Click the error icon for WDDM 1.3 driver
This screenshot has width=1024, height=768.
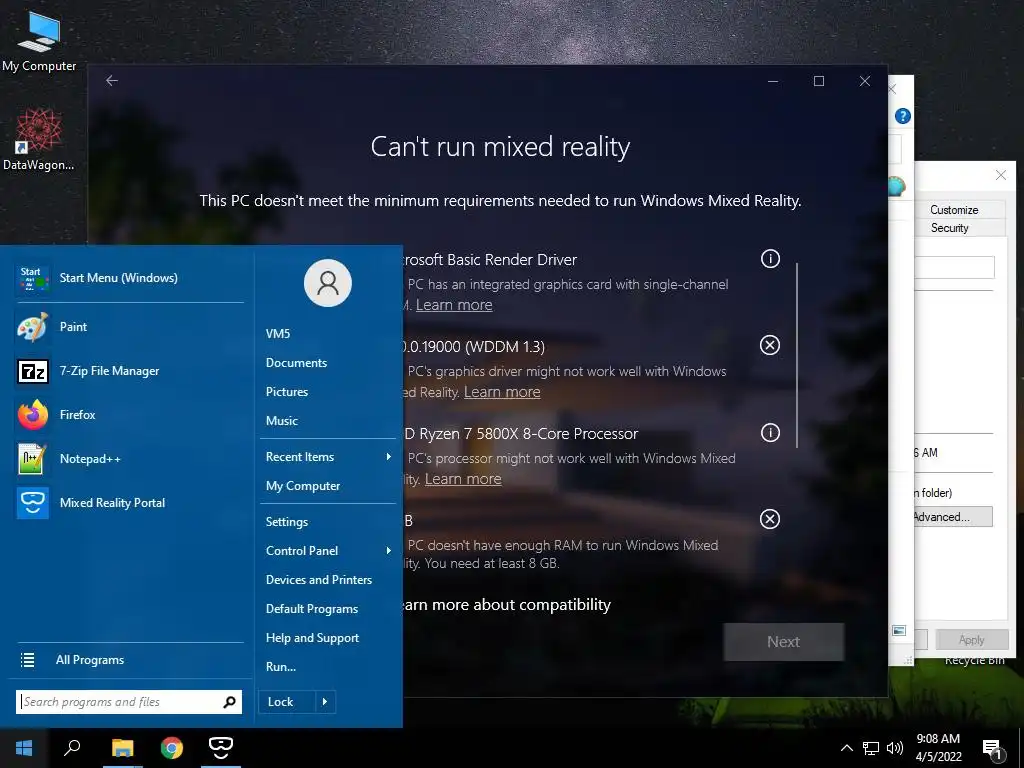770,345
